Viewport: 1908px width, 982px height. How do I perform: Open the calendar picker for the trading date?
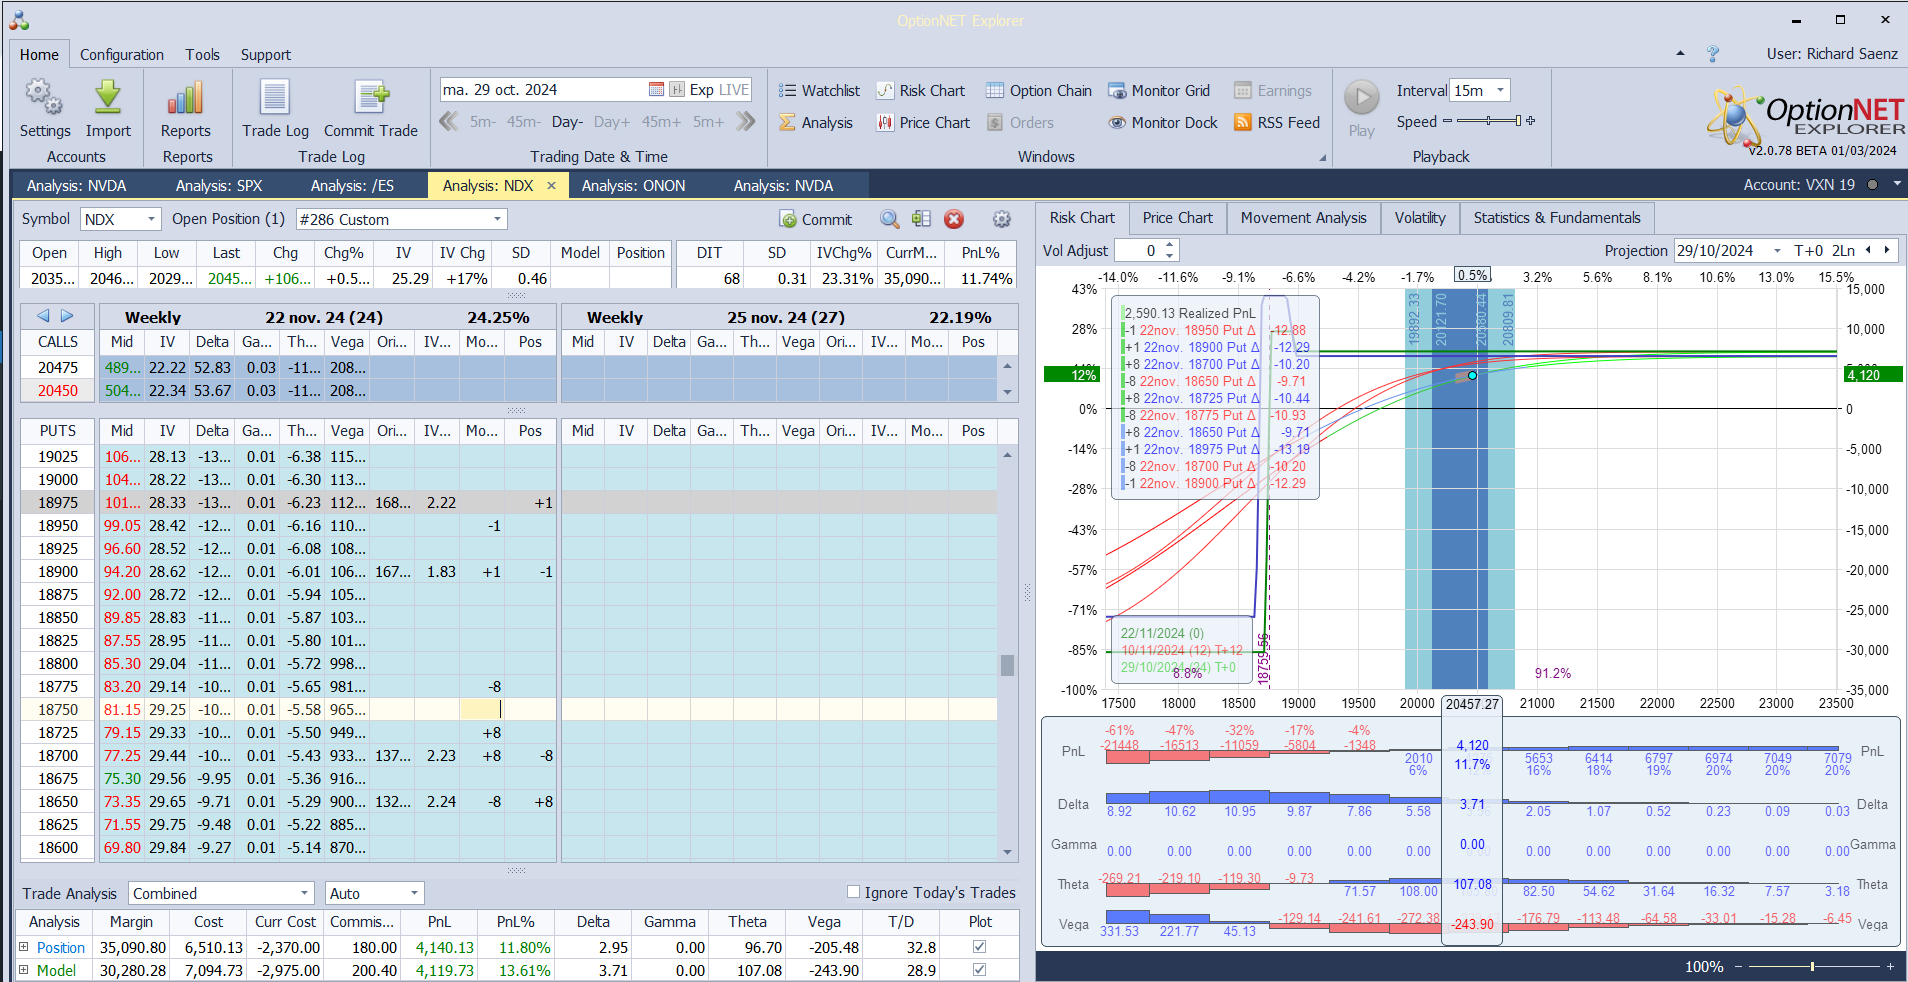pyautogui.click(x=656, y=89)
